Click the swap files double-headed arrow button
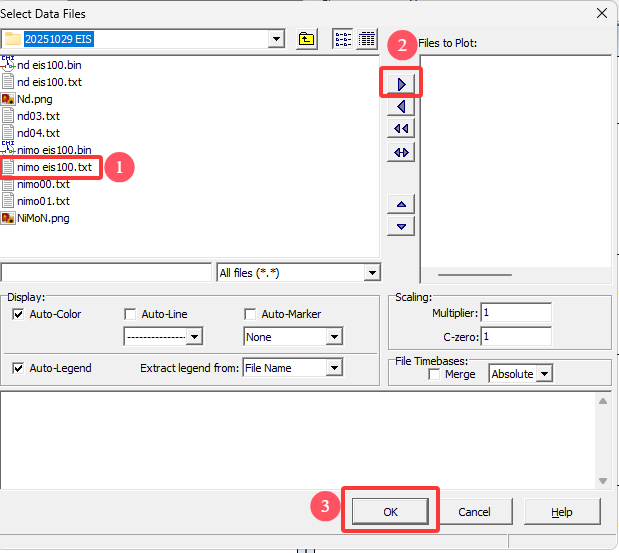 click(x=401, y=152)
